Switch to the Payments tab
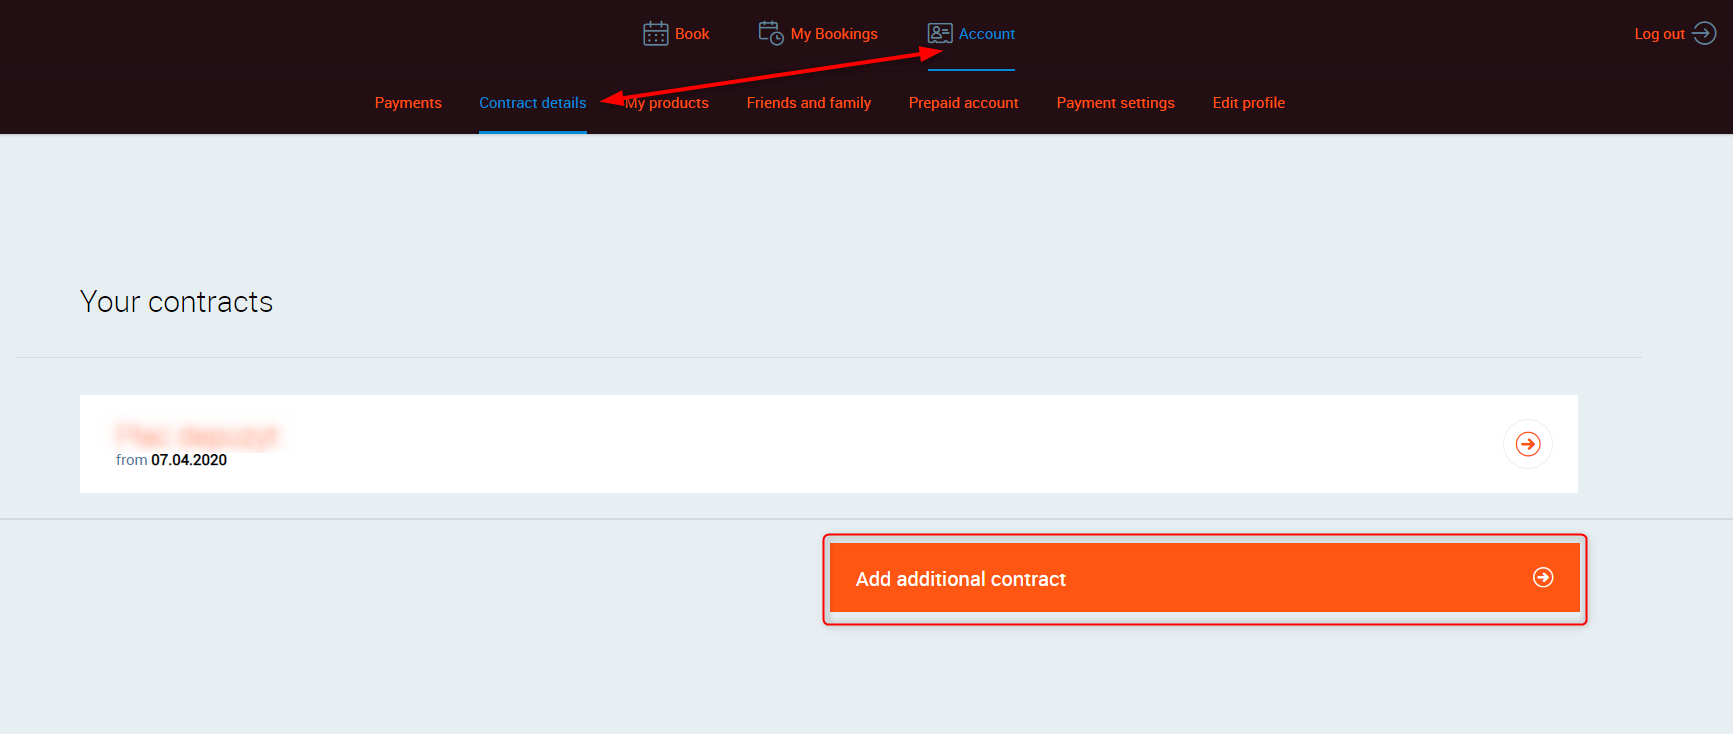Screen dimensions: 1733x734 408,103
